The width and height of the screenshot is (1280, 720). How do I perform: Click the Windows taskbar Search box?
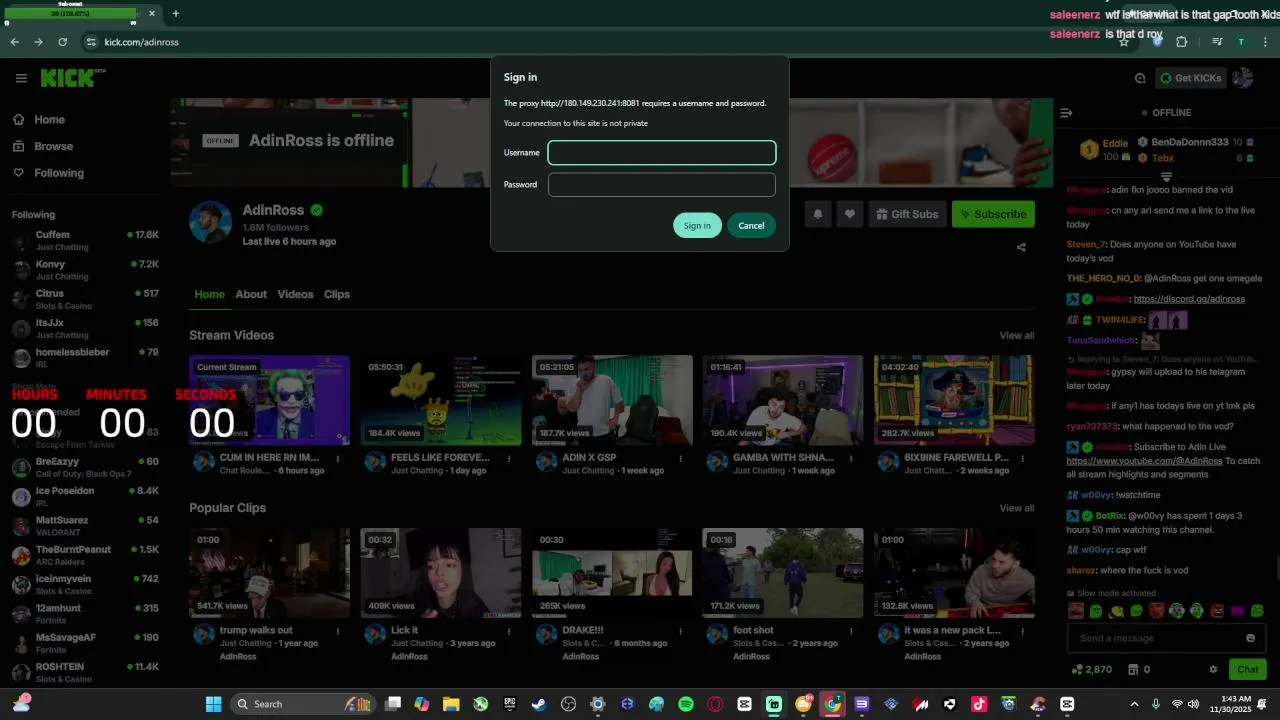tap(303, 704)
